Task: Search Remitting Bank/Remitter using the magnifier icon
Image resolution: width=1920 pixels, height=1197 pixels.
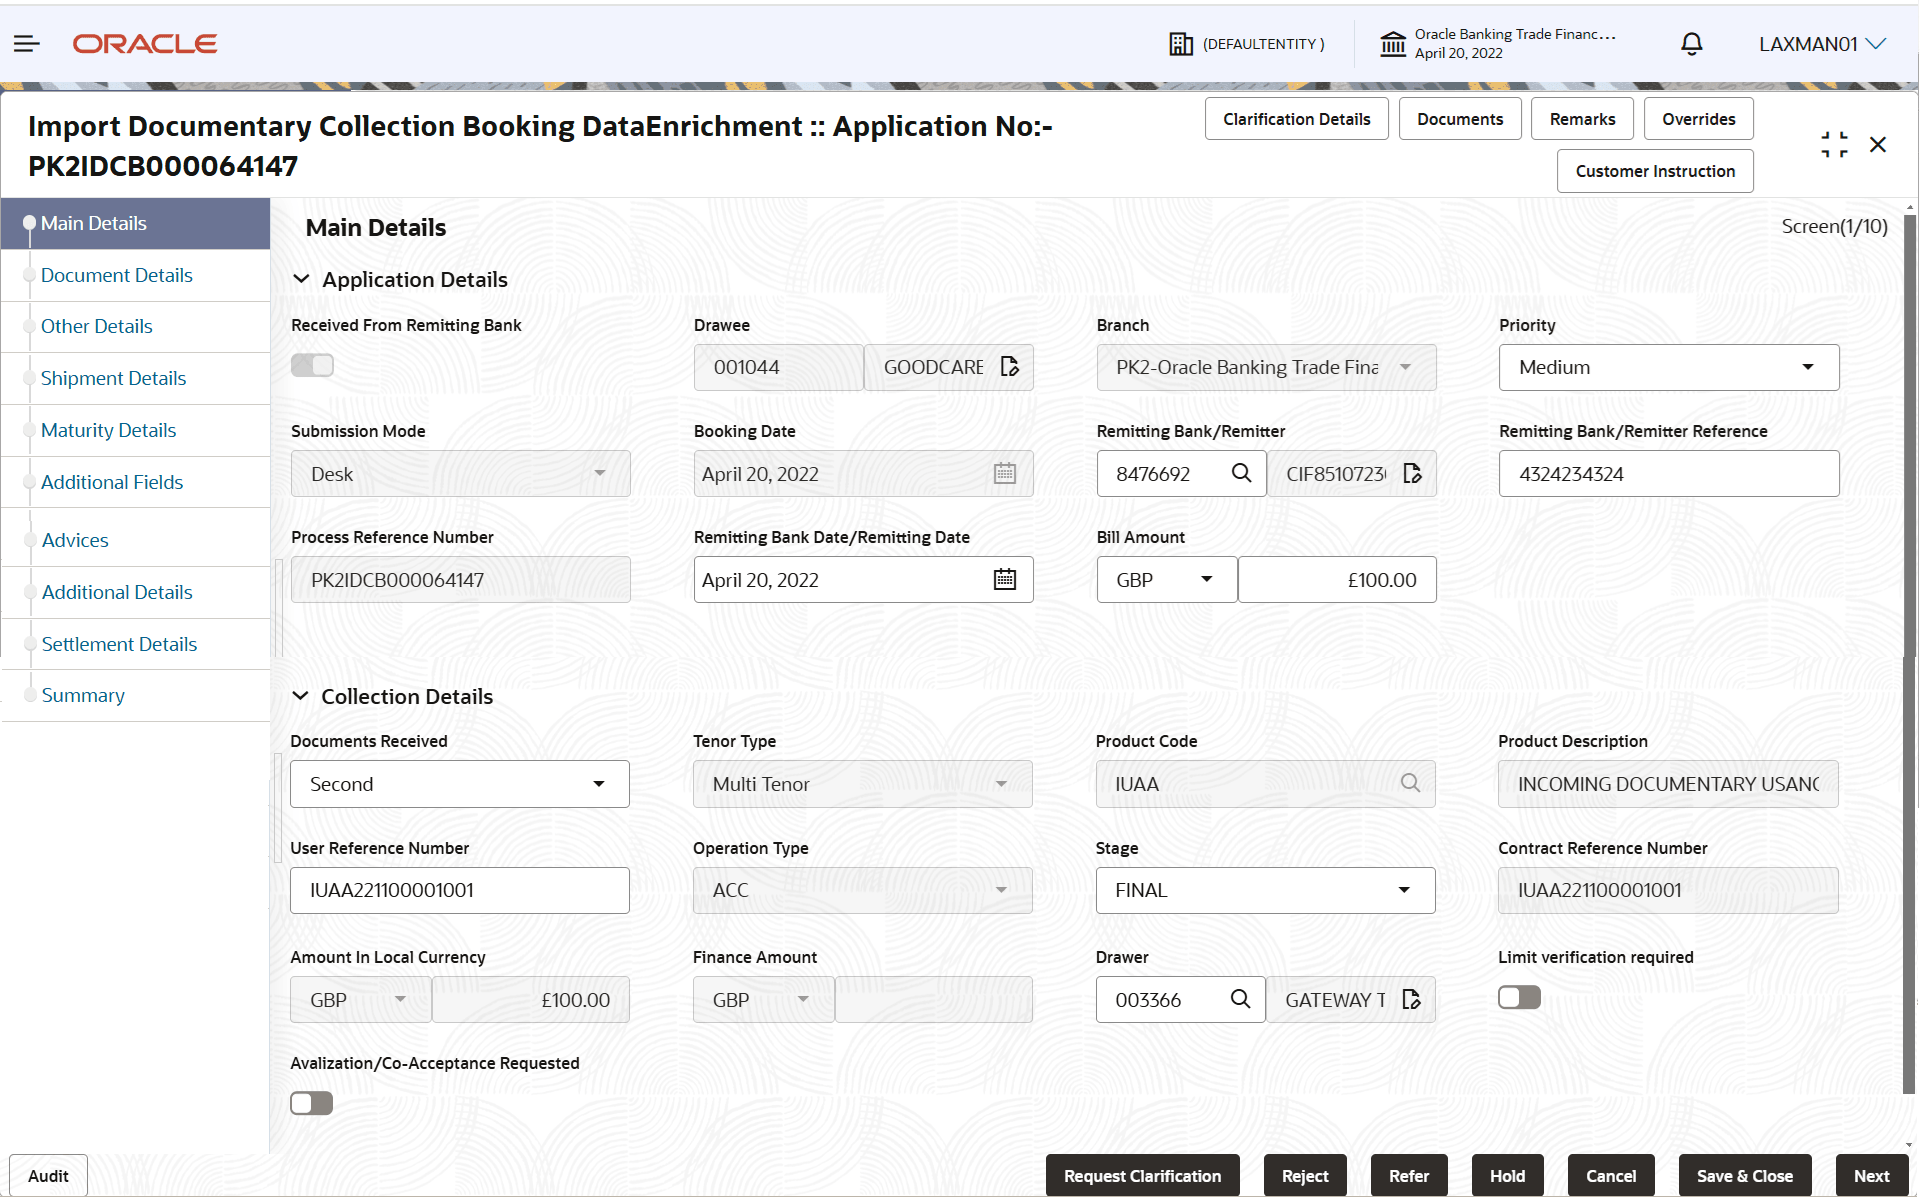Action: pyautogui.click(x=1241, y=473)
